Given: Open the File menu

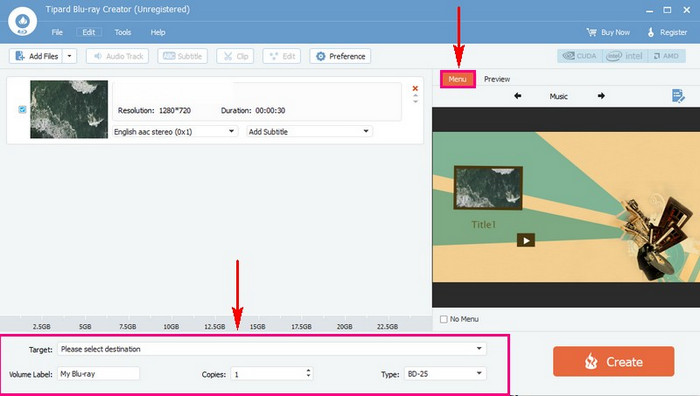Looking at the screenshot, I should tap(57, 32).
